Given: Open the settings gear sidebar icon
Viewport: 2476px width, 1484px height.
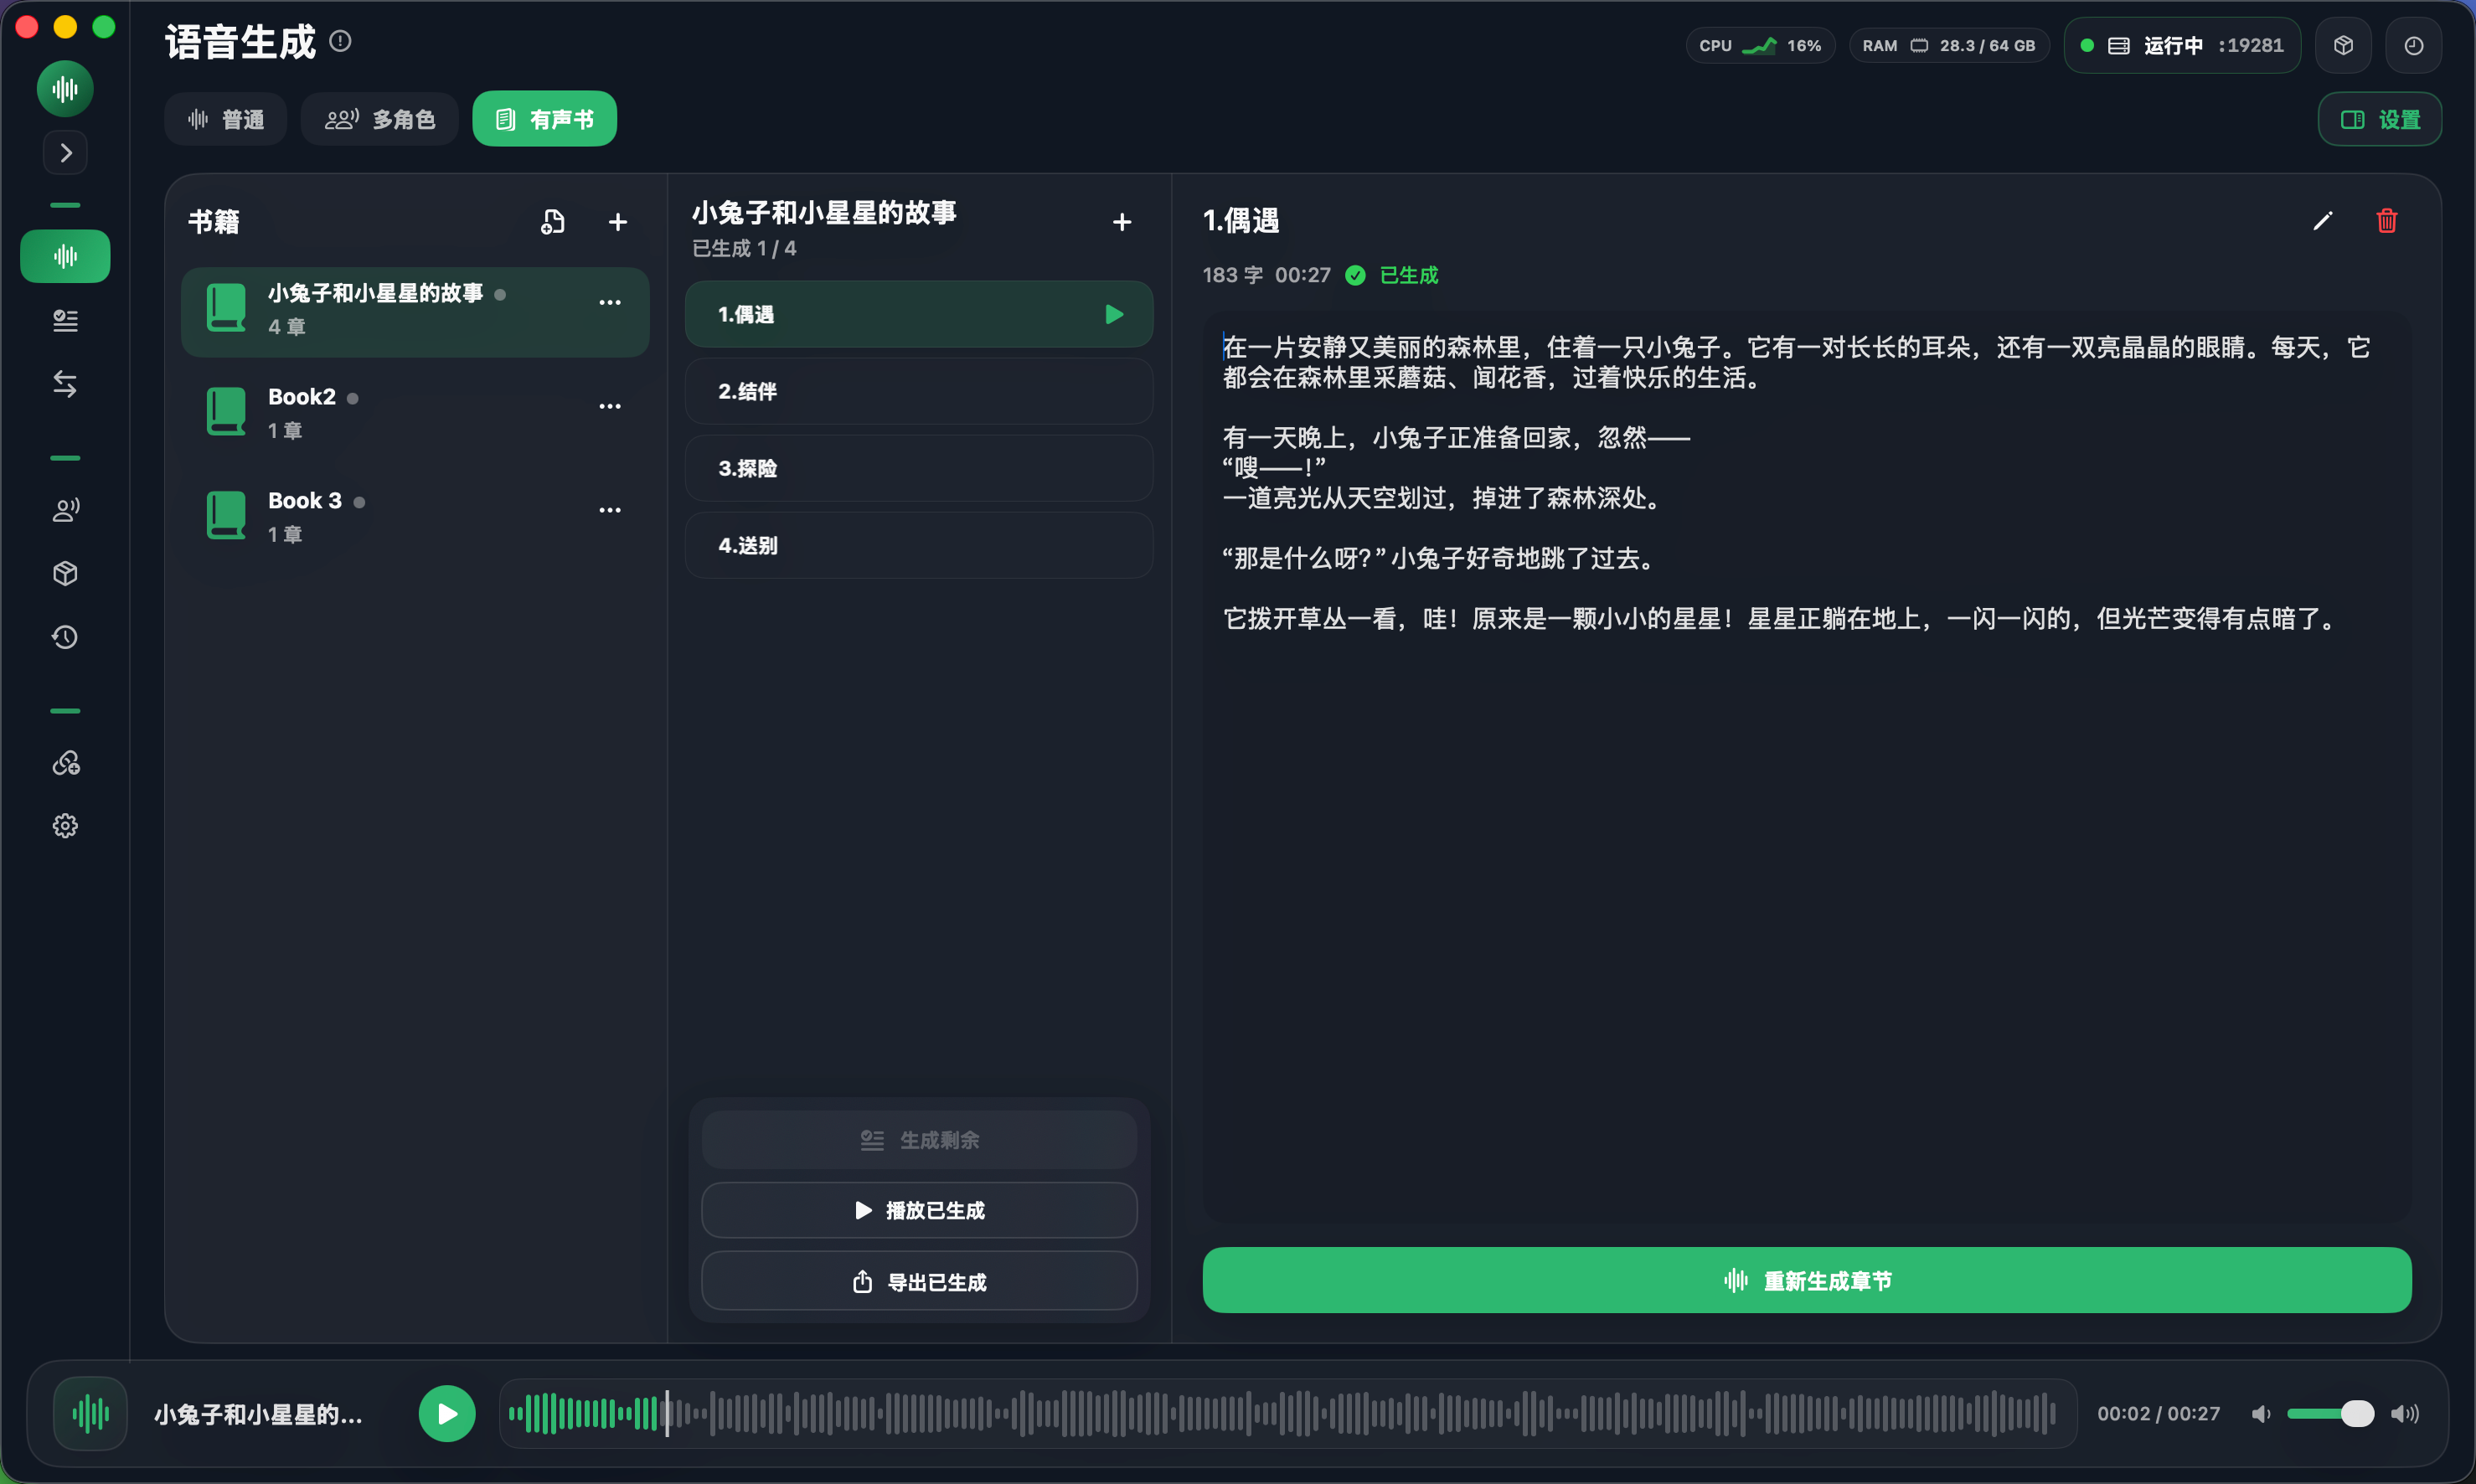Looking at the screenshot, I should tap(65, 826).
